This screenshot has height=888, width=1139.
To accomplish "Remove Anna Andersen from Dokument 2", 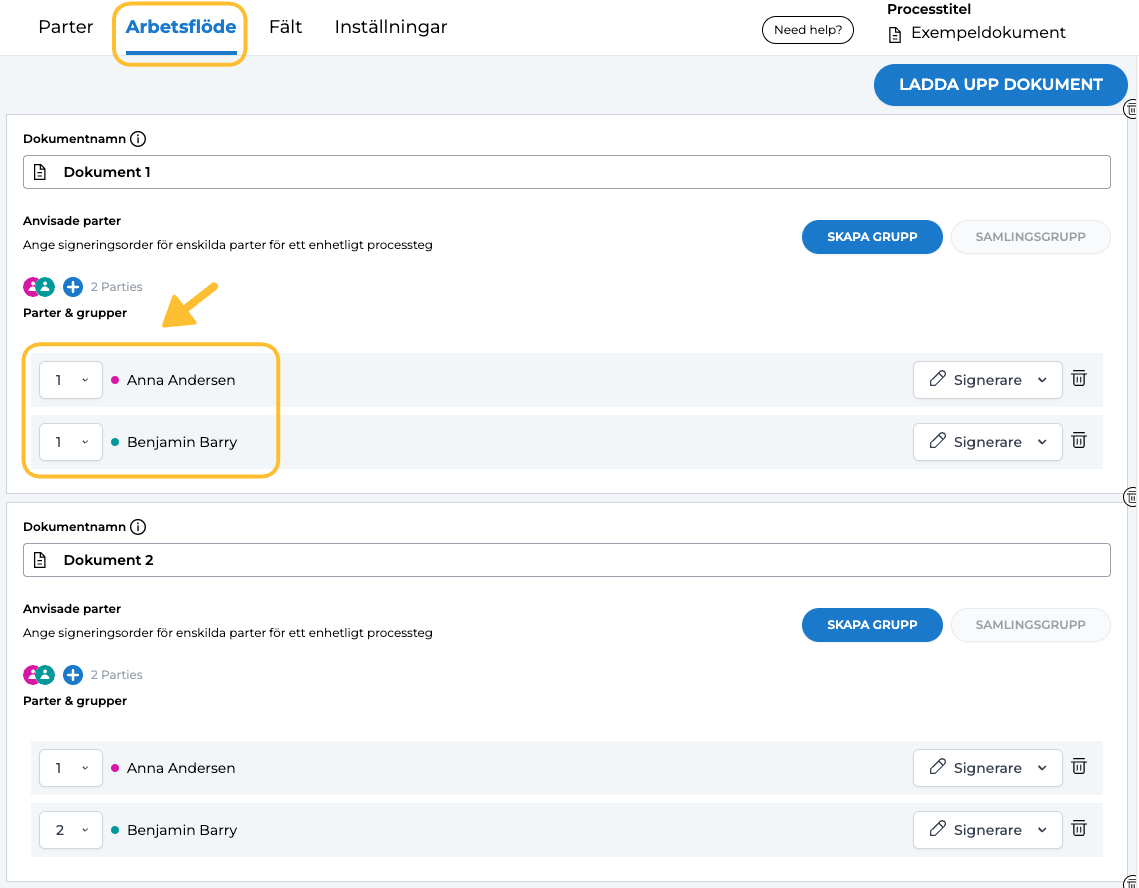I will [x=1079, y=767].
